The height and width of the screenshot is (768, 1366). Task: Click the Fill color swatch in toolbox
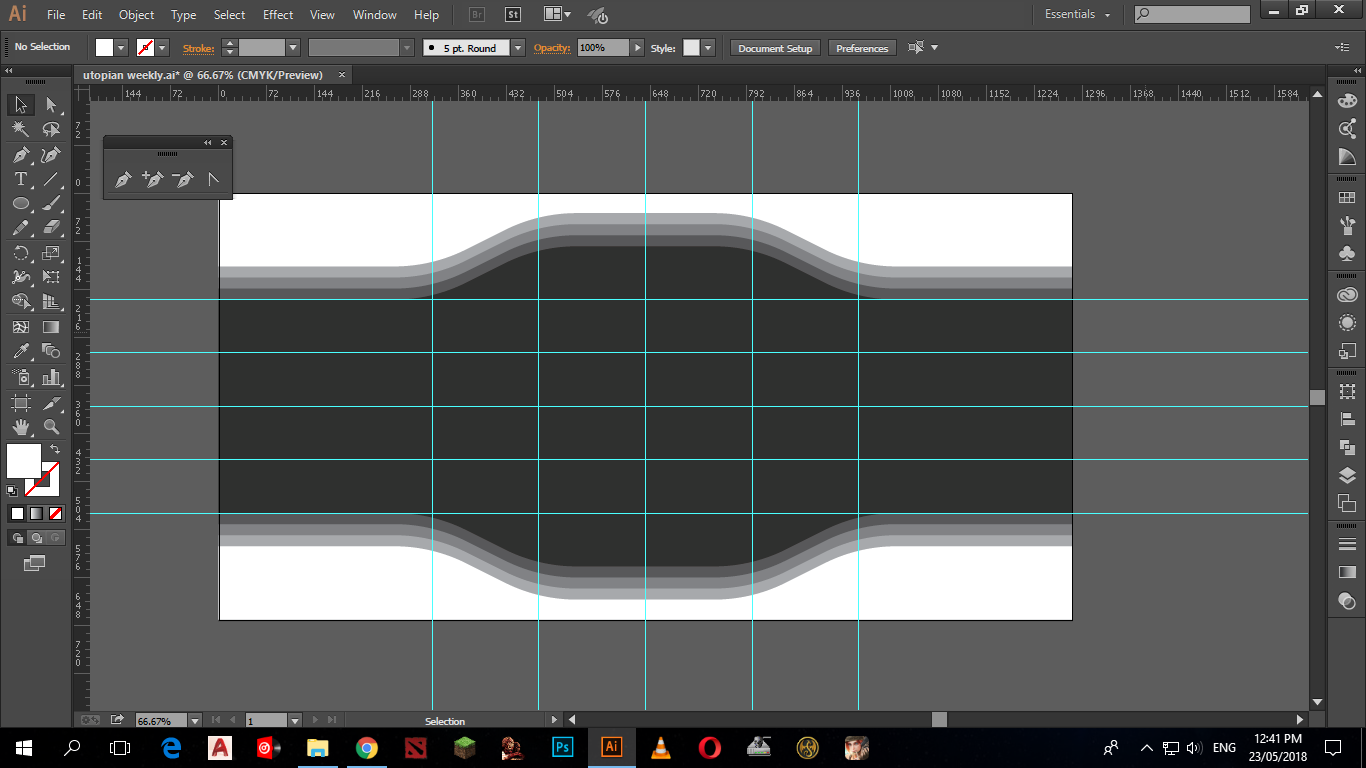(23, 461)
